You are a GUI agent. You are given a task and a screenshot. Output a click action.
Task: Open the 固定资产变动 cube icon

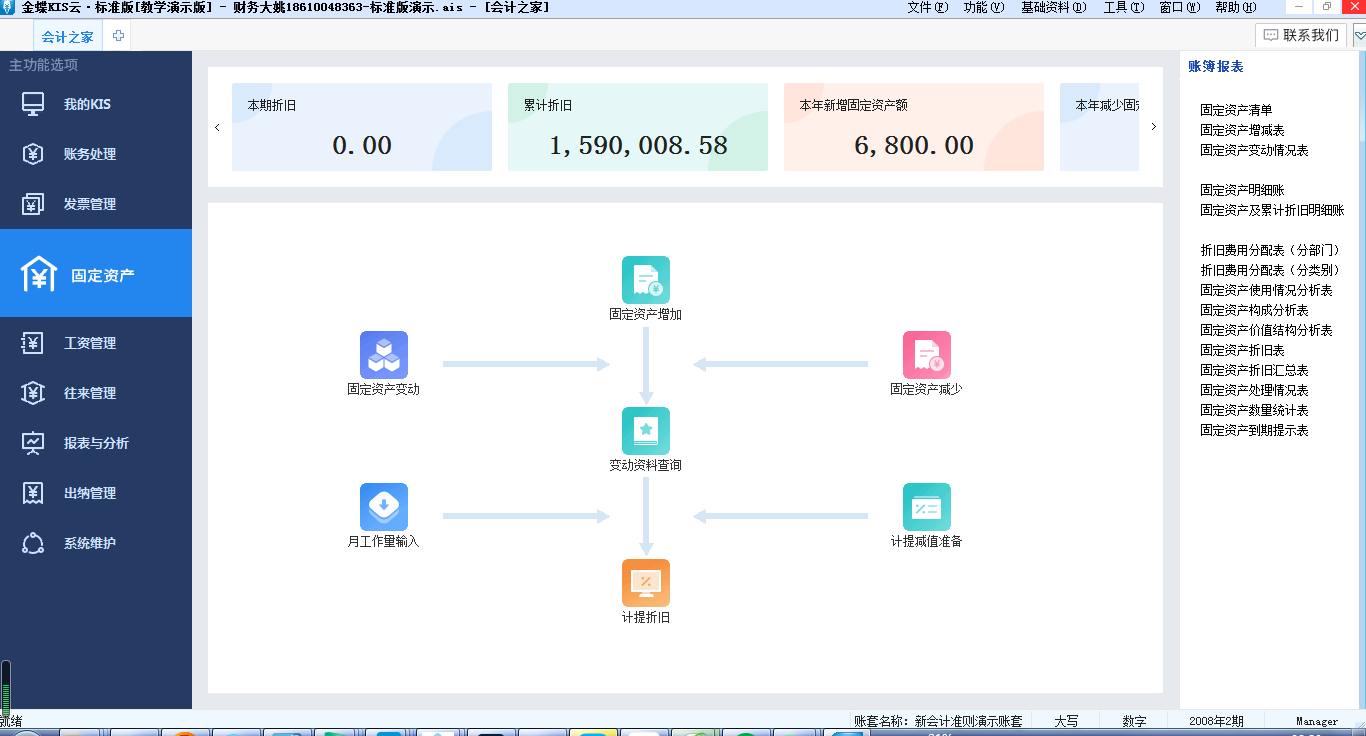click(x=384, y=355)
